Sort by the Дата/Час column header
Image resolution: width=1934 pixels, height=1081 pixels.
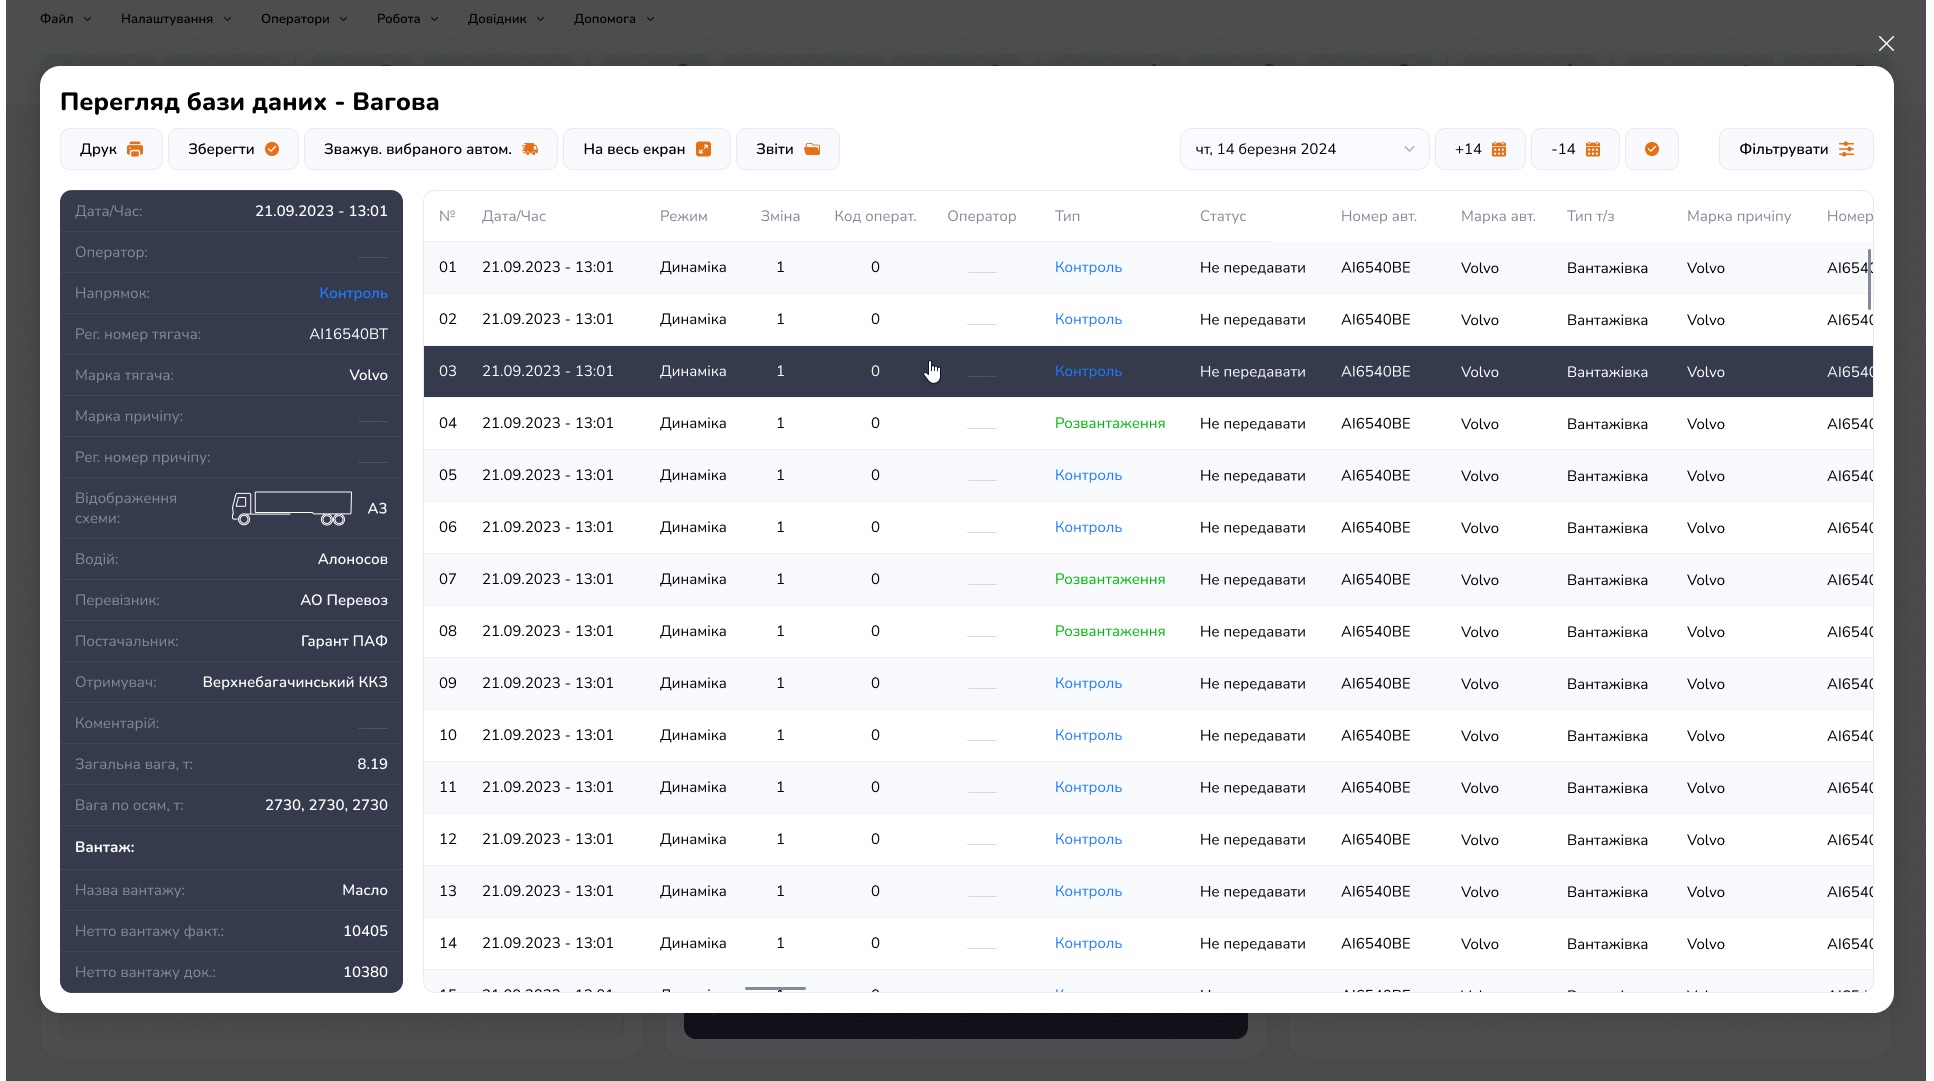(514, 216)
